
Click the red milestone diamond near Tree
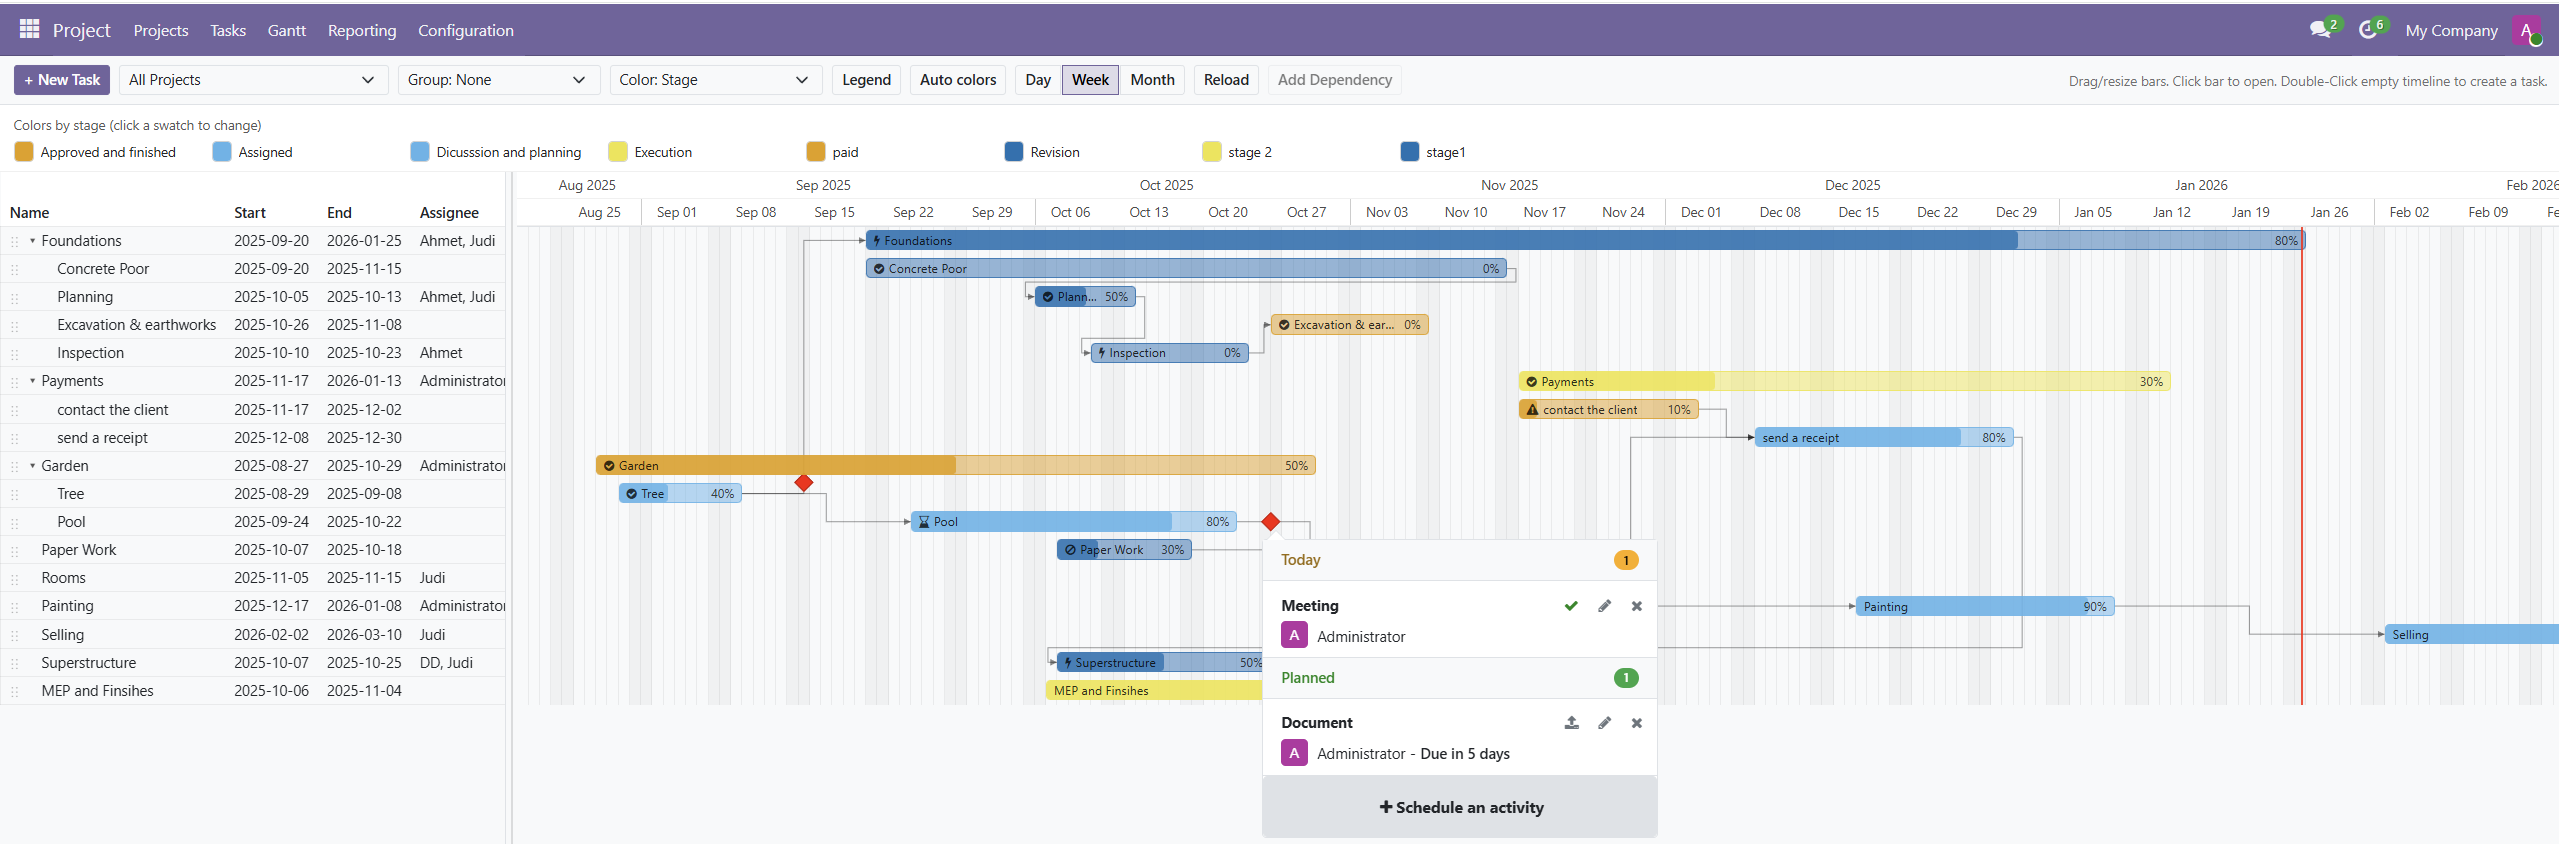click(x=803, y=483)
